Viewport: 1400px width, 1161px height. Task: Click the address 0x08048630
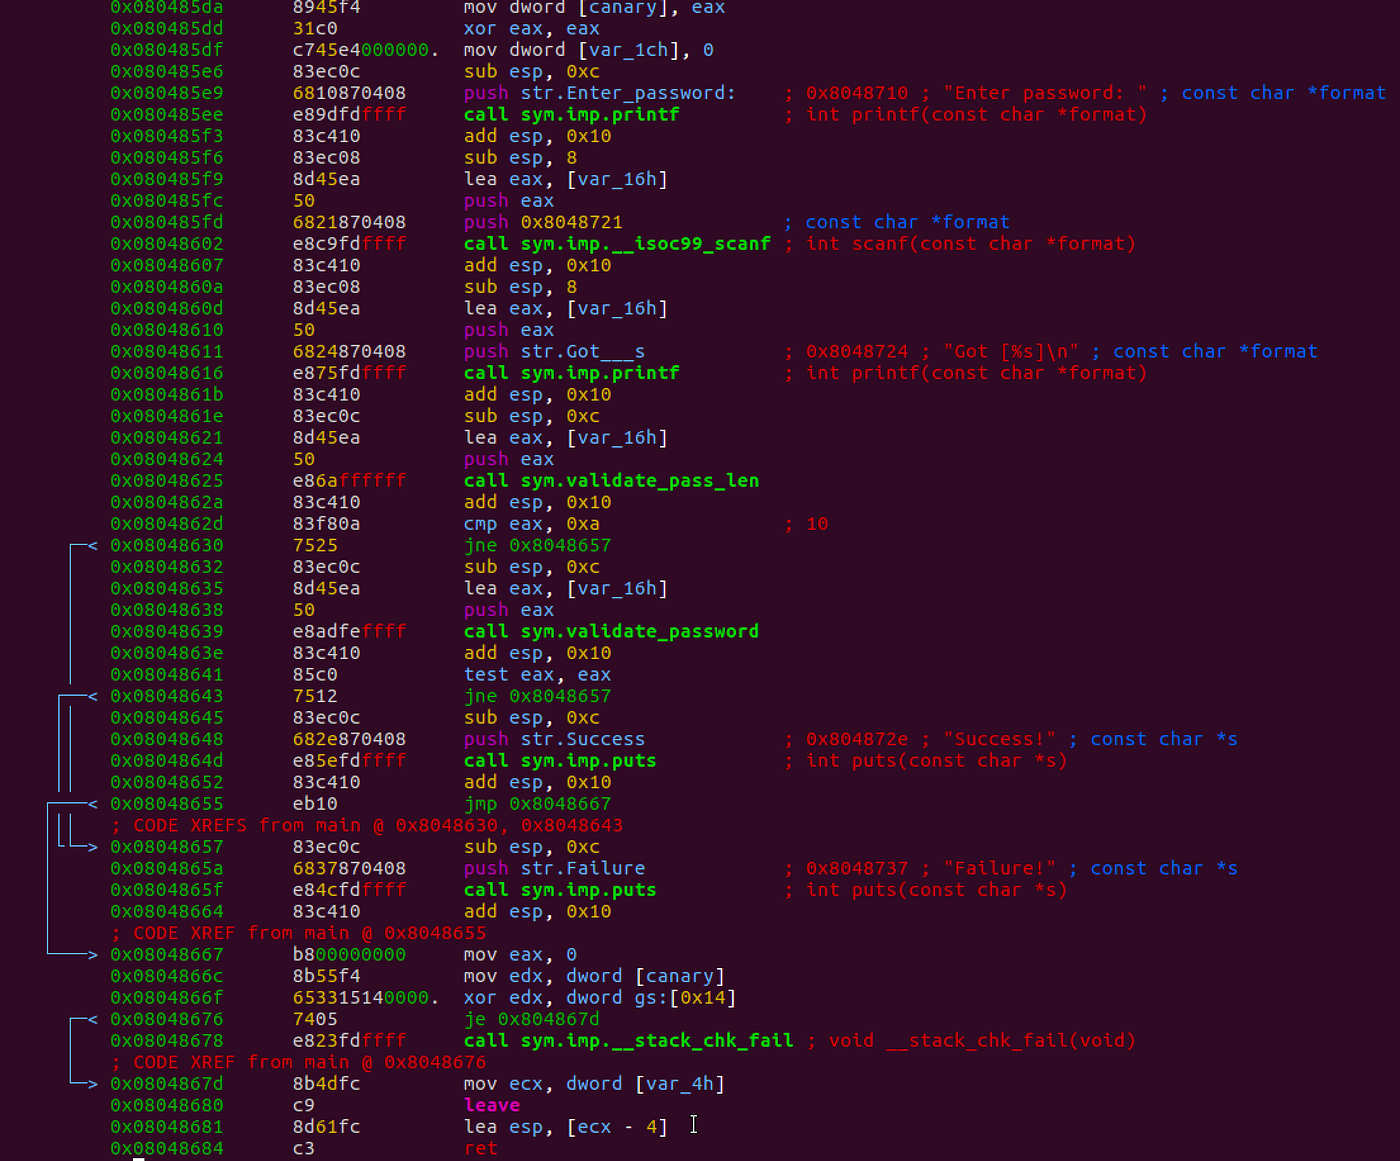(167, 546)
